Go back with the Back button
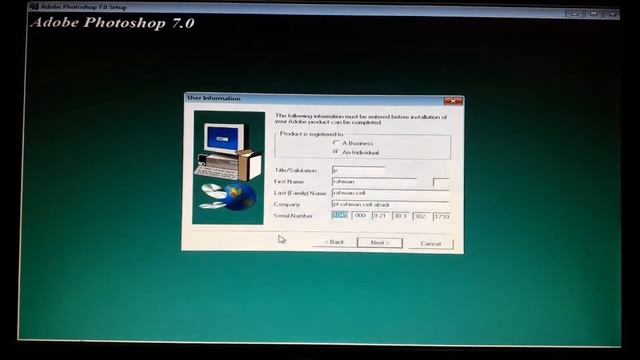640x360 pixels. [335, 242]
